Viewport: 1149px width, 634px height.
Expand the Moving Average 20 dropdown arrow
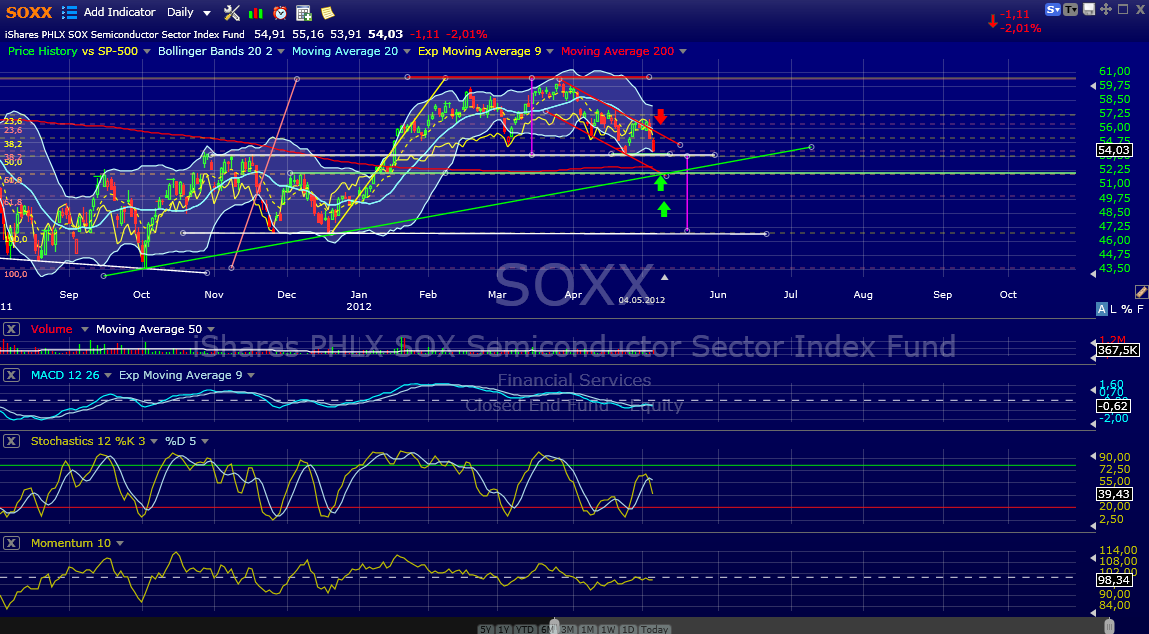pos(407,51)
